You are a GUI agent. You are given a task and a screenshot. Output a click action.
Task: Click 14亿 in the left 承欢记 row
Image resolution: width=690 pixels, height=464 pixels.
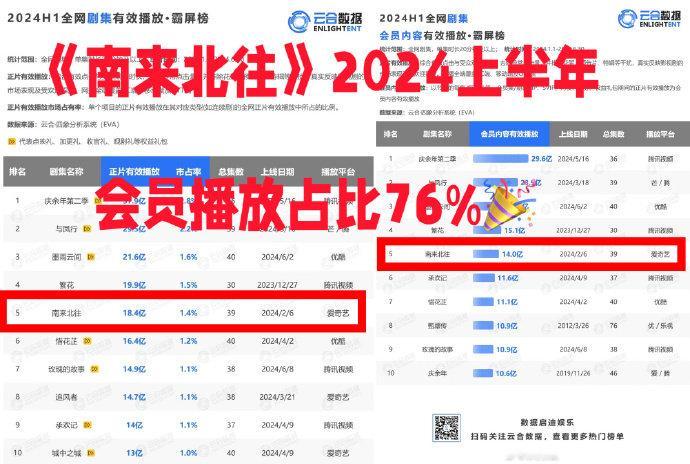point(134,425)
